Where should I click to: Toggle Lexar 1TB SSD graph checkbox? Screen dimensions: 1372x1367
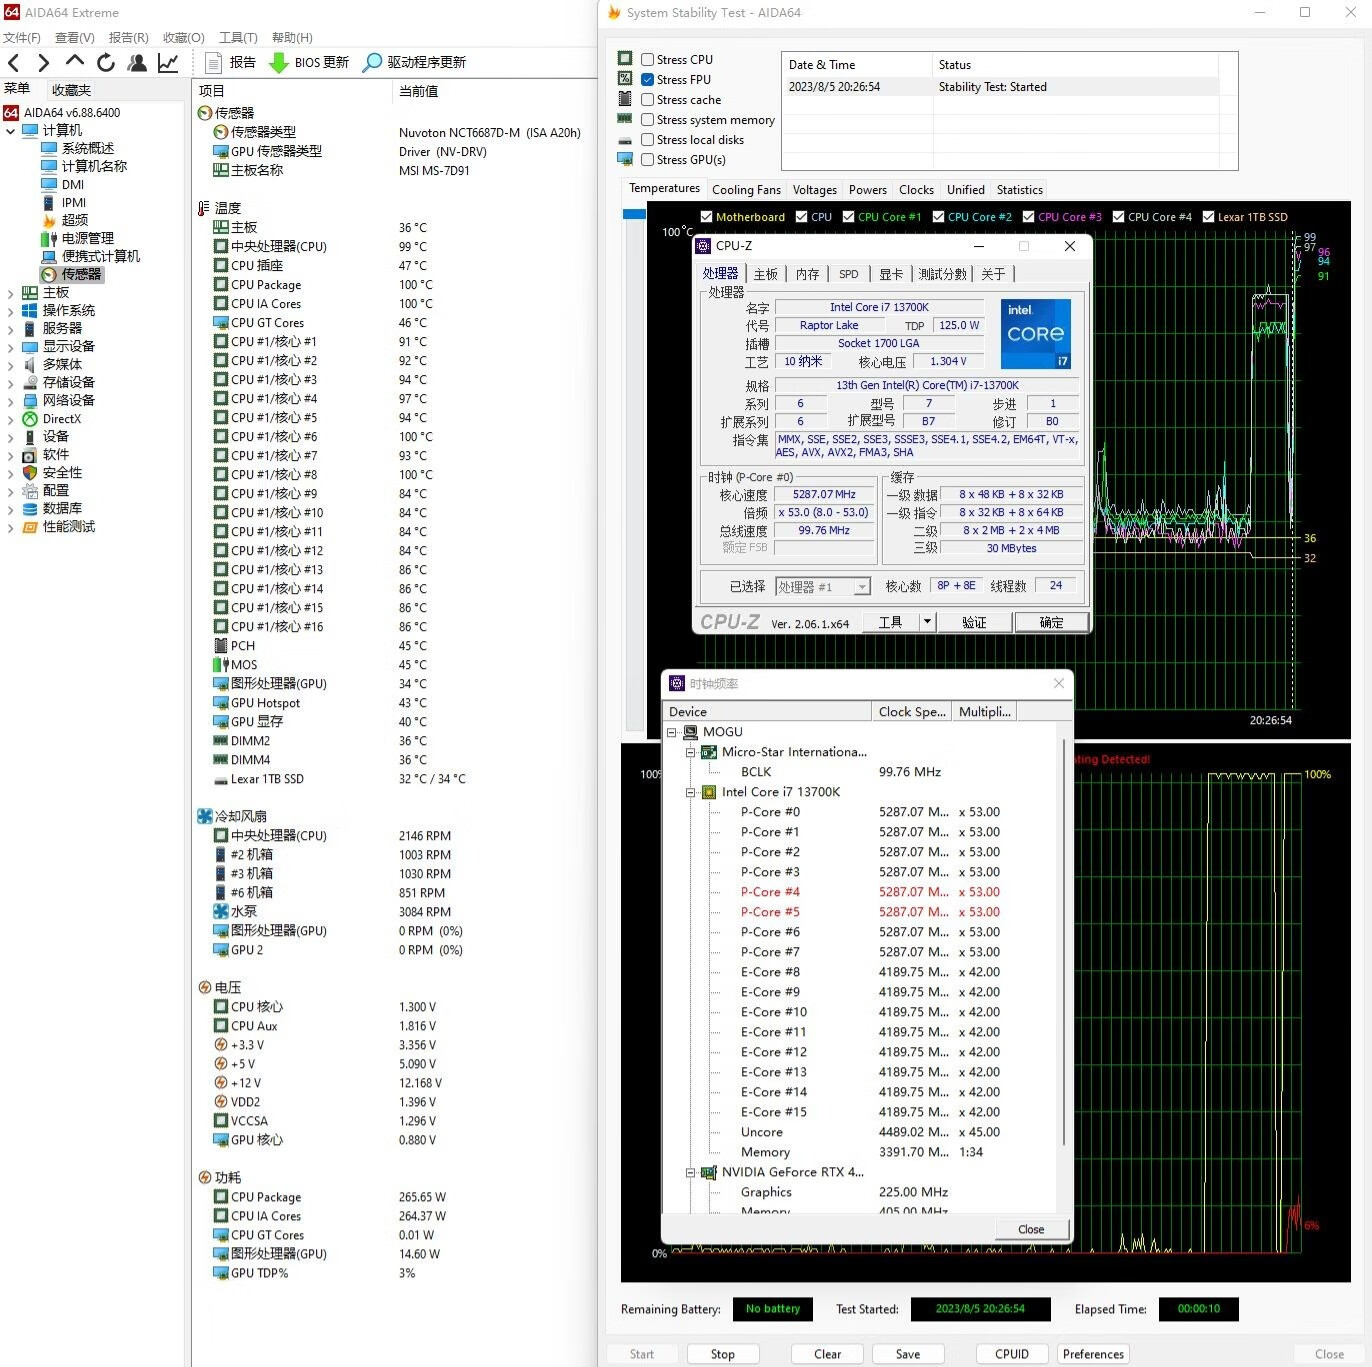[x=1208, y=217]
